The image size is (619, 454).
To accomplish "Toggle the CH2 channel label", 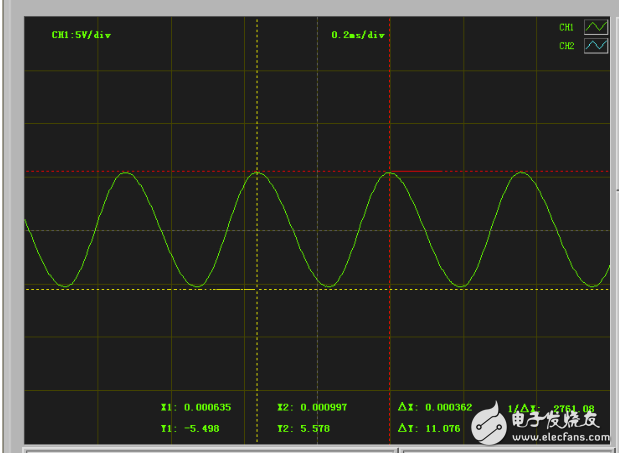I will point(567,46).
